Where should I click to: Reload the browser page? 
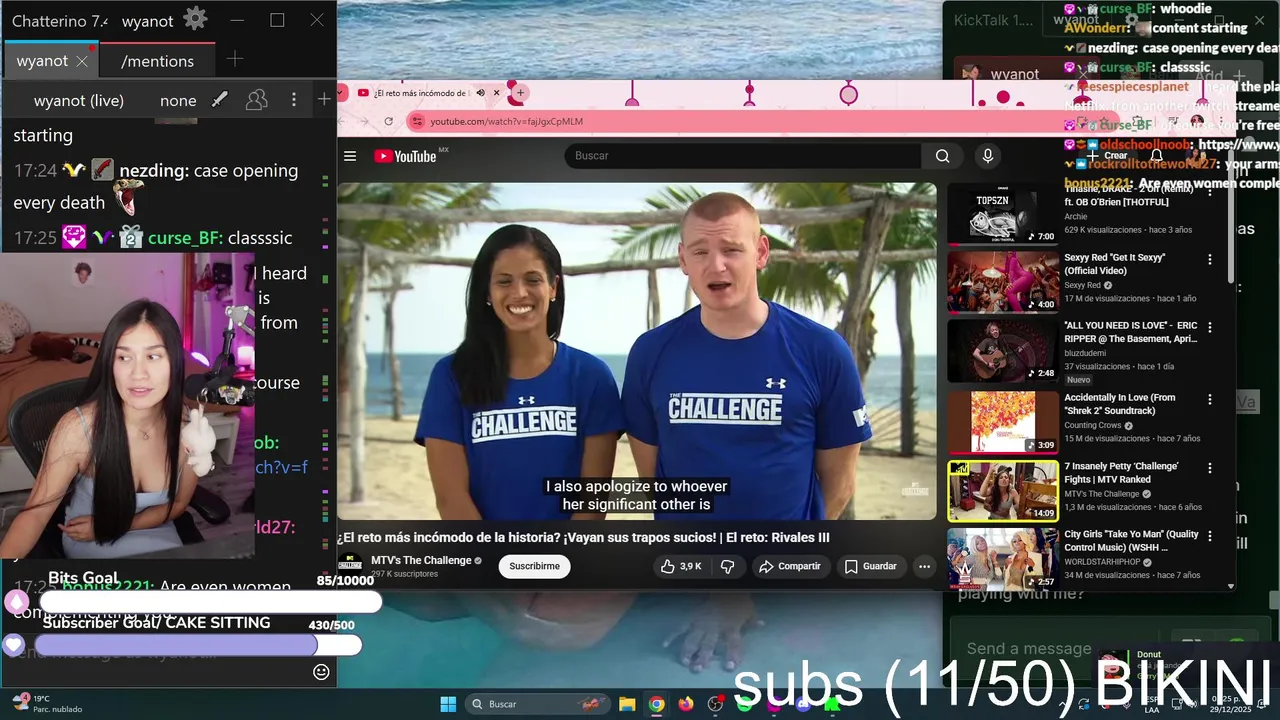[389, 121]
